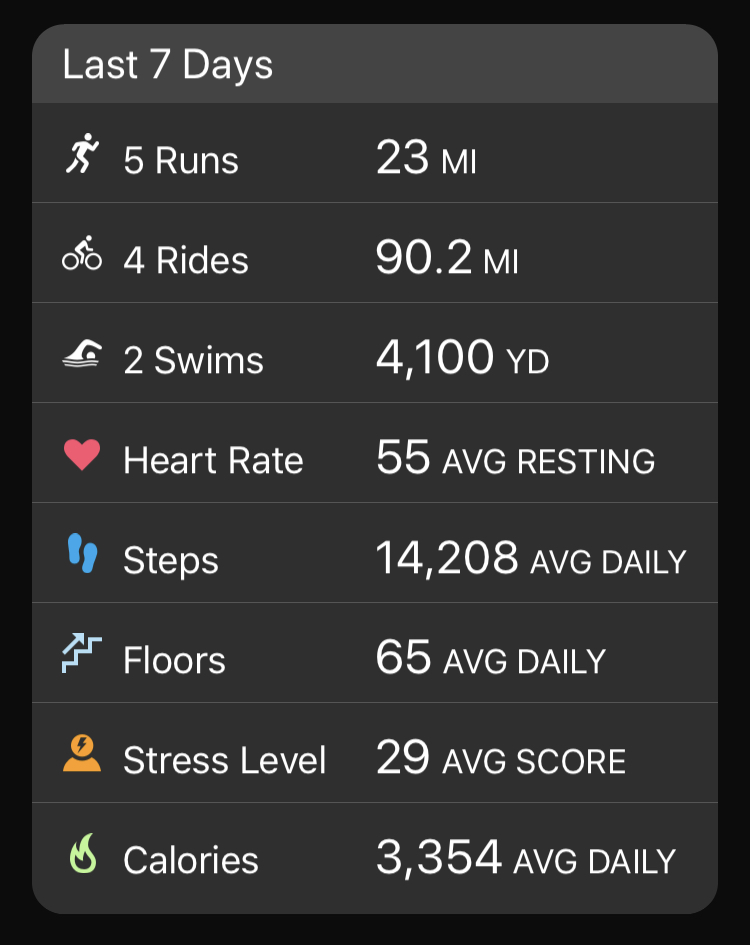Open the Last 7 Days header
This screenshot has width=750, height=945.
(x=167, y=66)
